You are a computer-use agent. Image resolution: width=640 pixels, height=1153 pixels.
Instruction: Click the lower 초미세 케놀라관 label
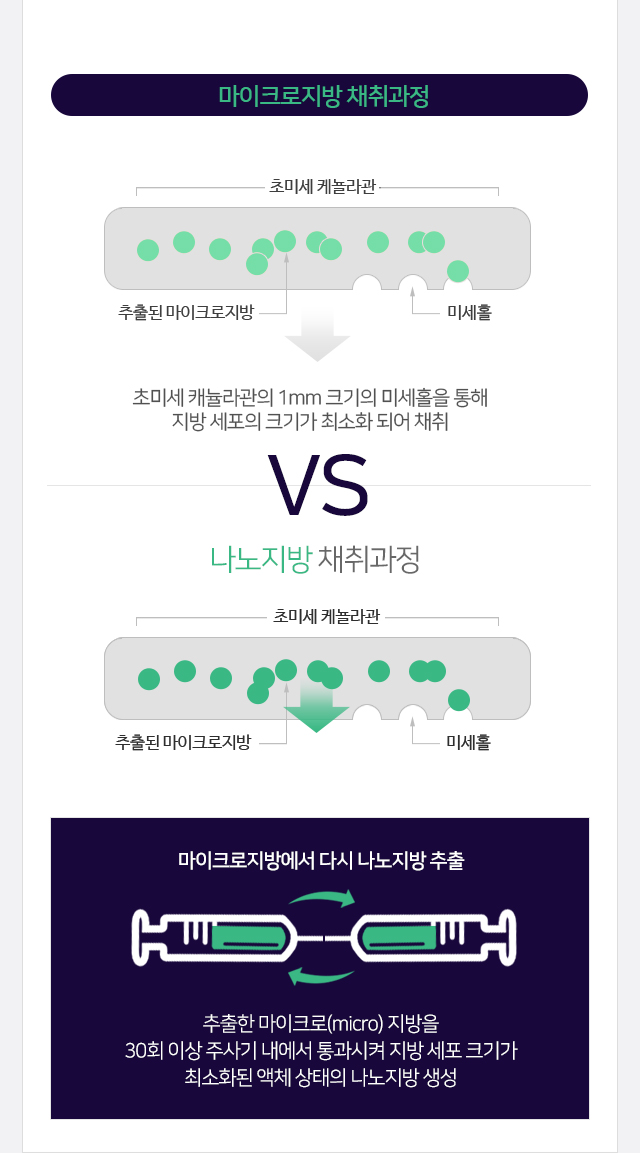click(326, 616)
